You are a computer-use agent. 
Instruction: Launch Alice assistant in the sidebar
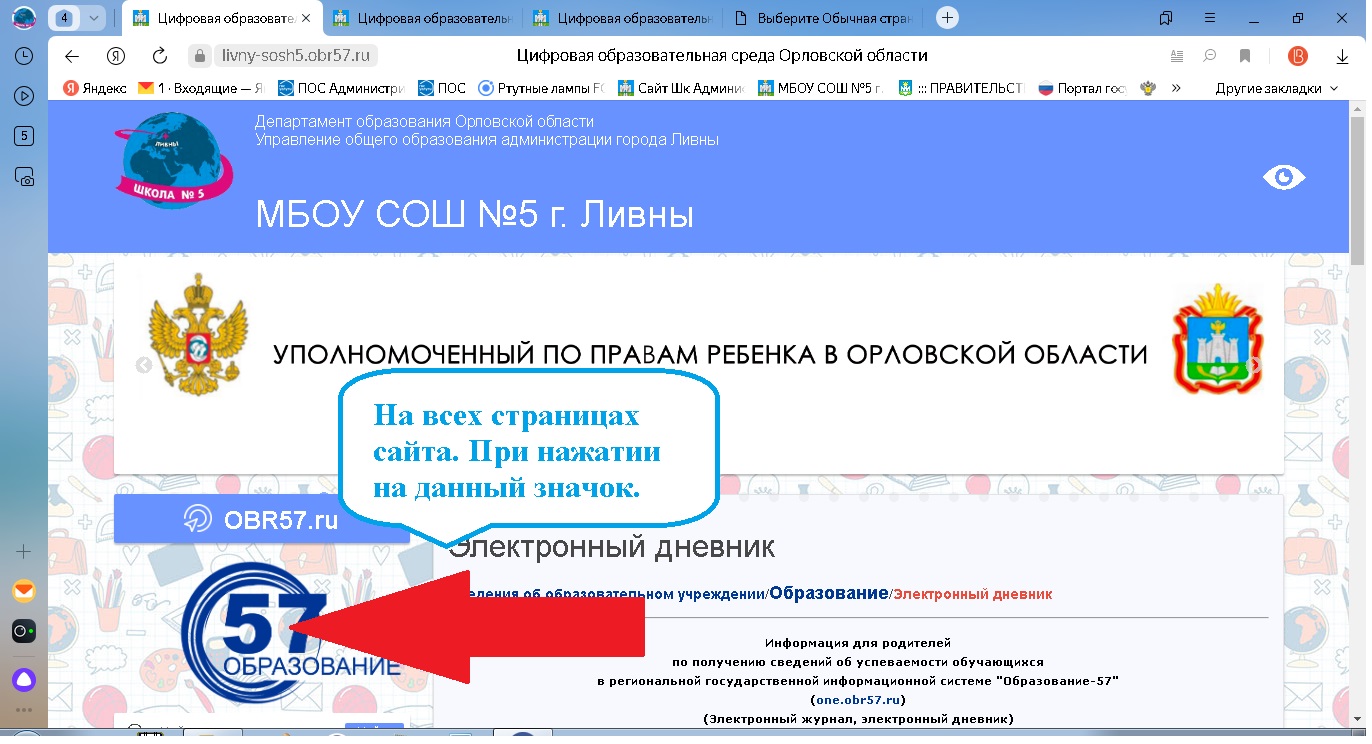[x=24, y=680]
